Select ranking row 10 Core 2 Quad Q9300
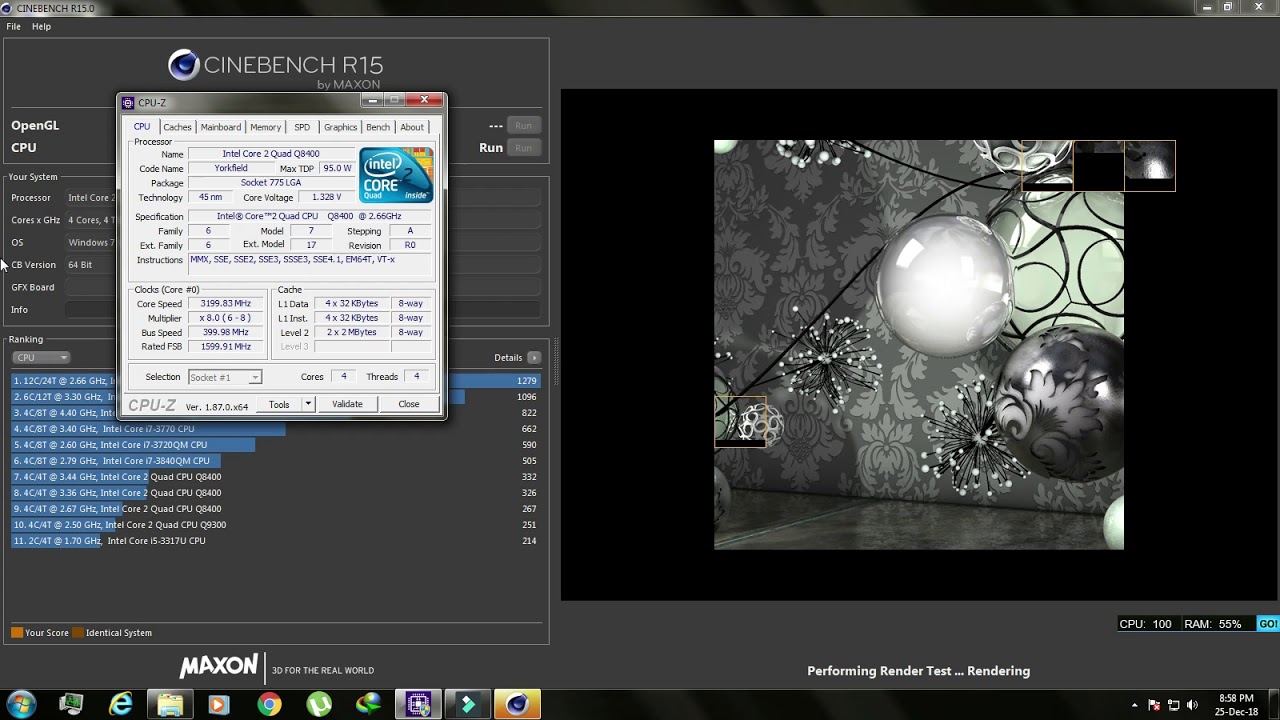This screenshot has height=720, width=1280. pyautogui.click(x=277, y=525)
